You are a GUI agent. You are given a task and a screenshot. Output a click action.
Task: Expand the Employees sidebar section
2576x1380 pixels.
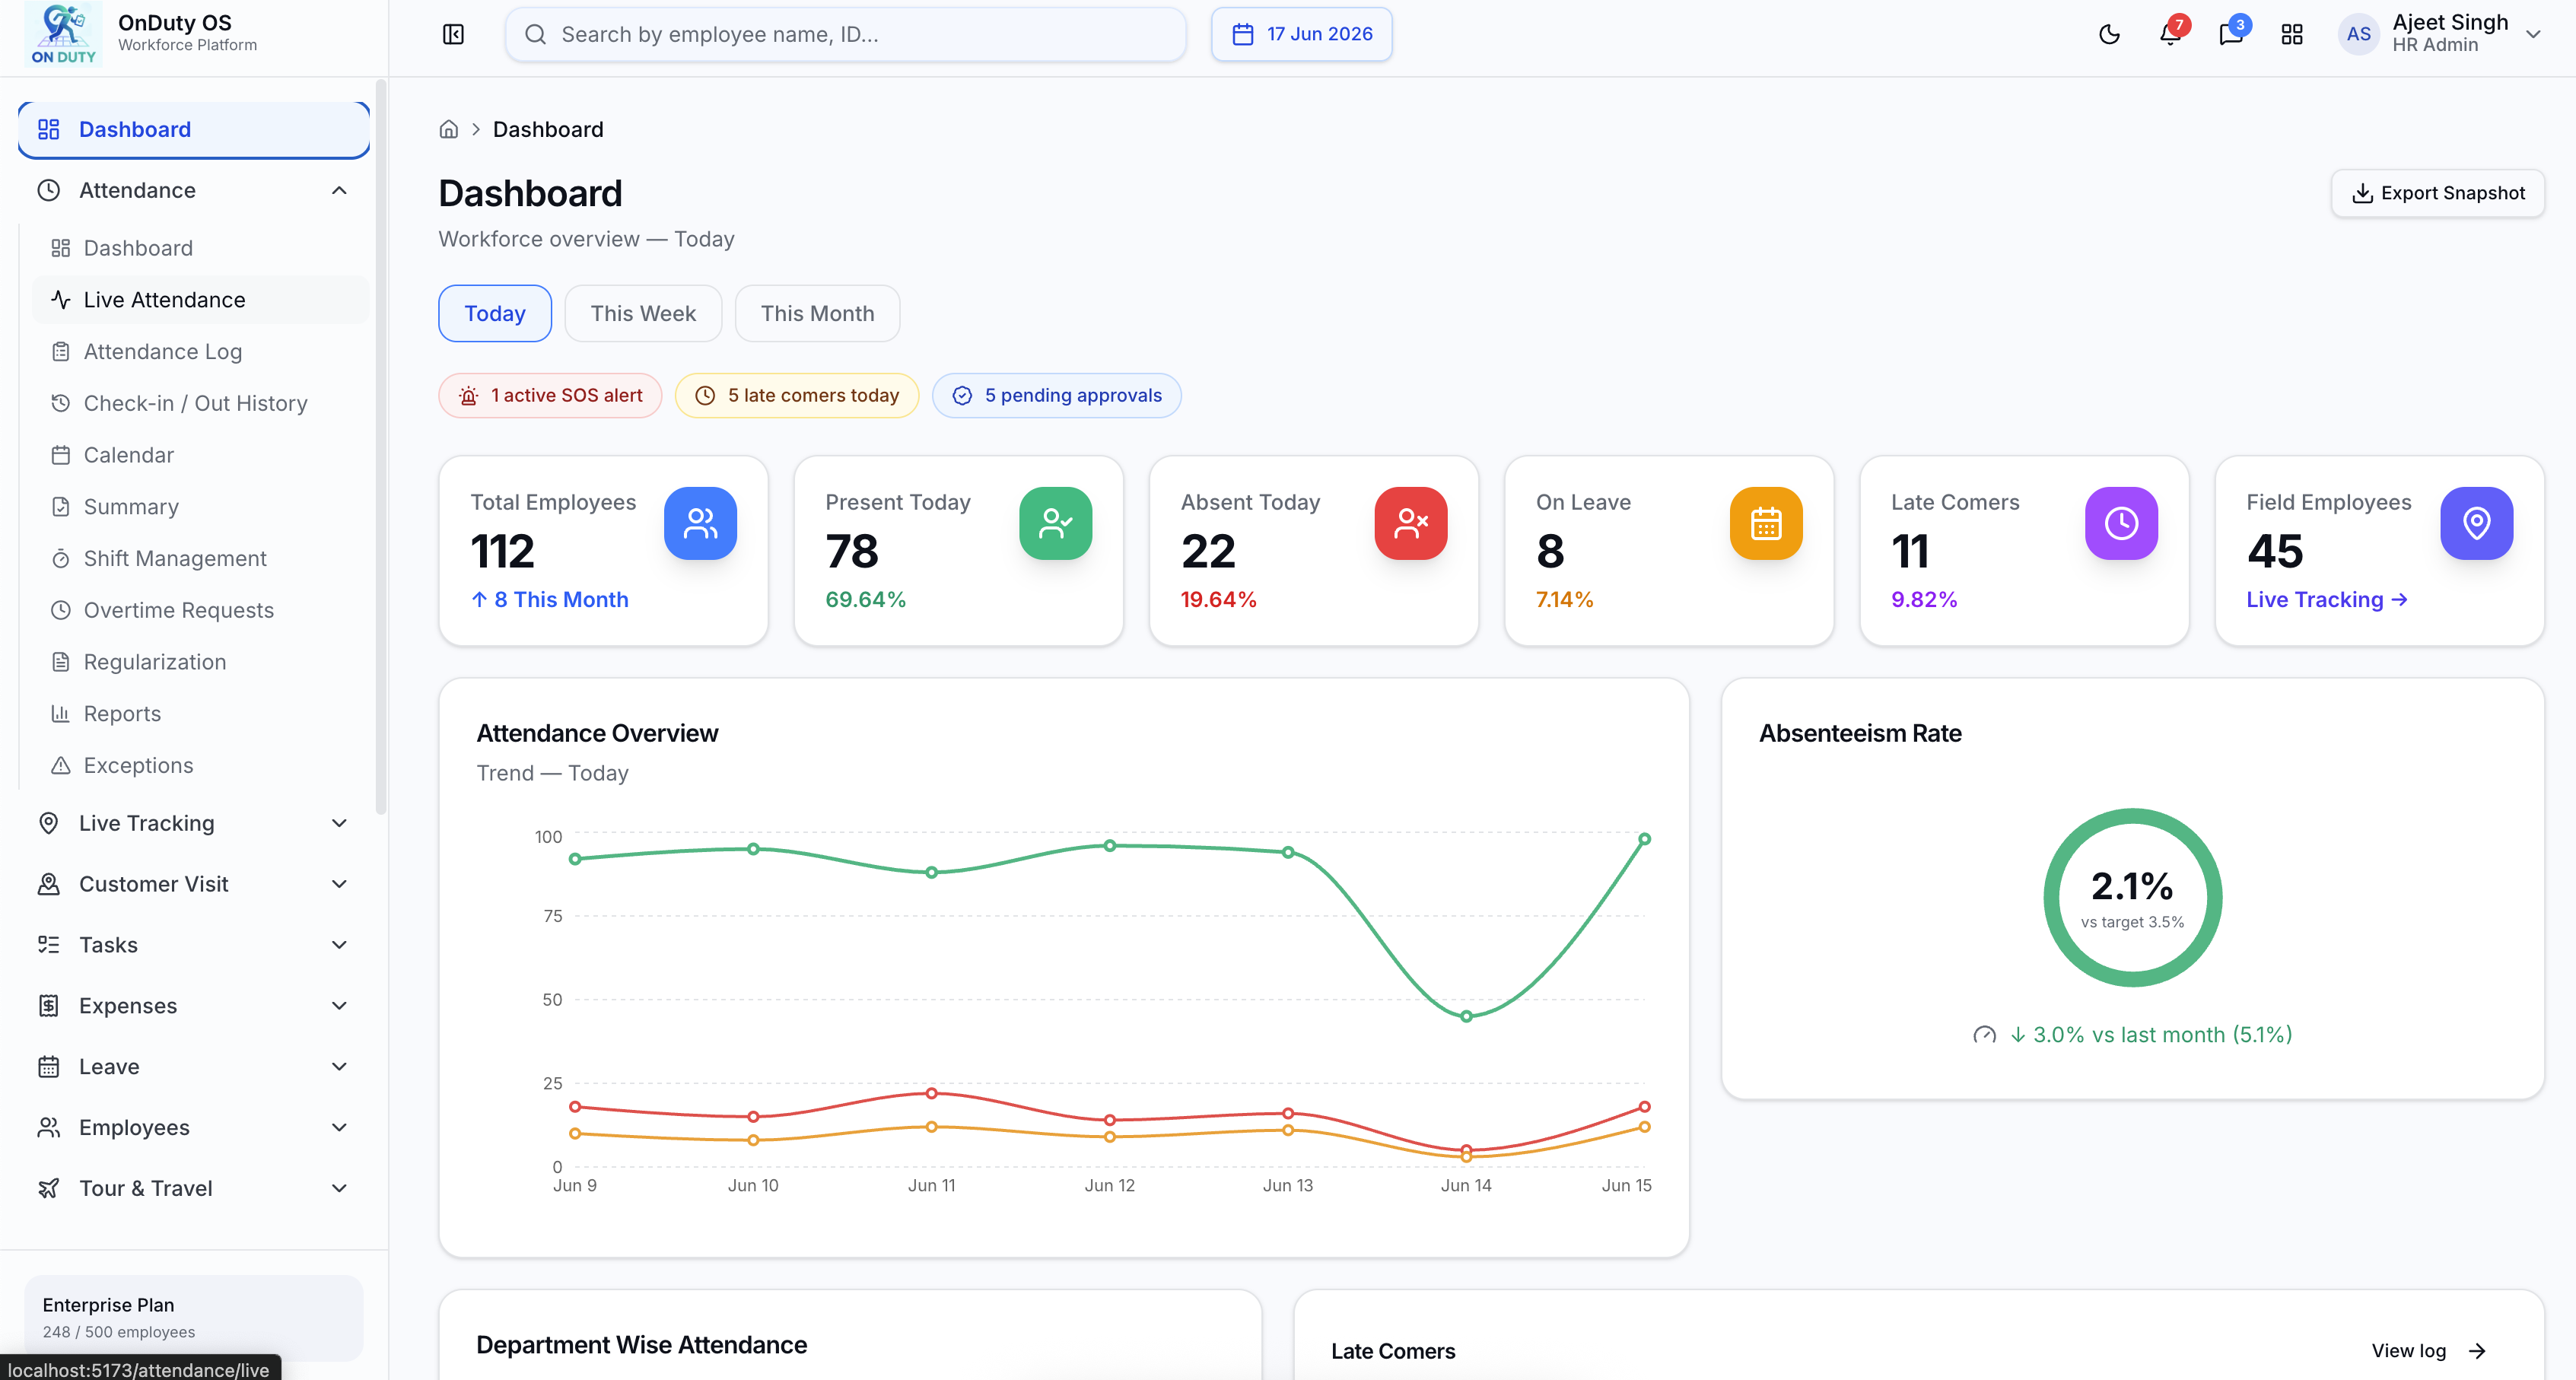coord(194,1127)
